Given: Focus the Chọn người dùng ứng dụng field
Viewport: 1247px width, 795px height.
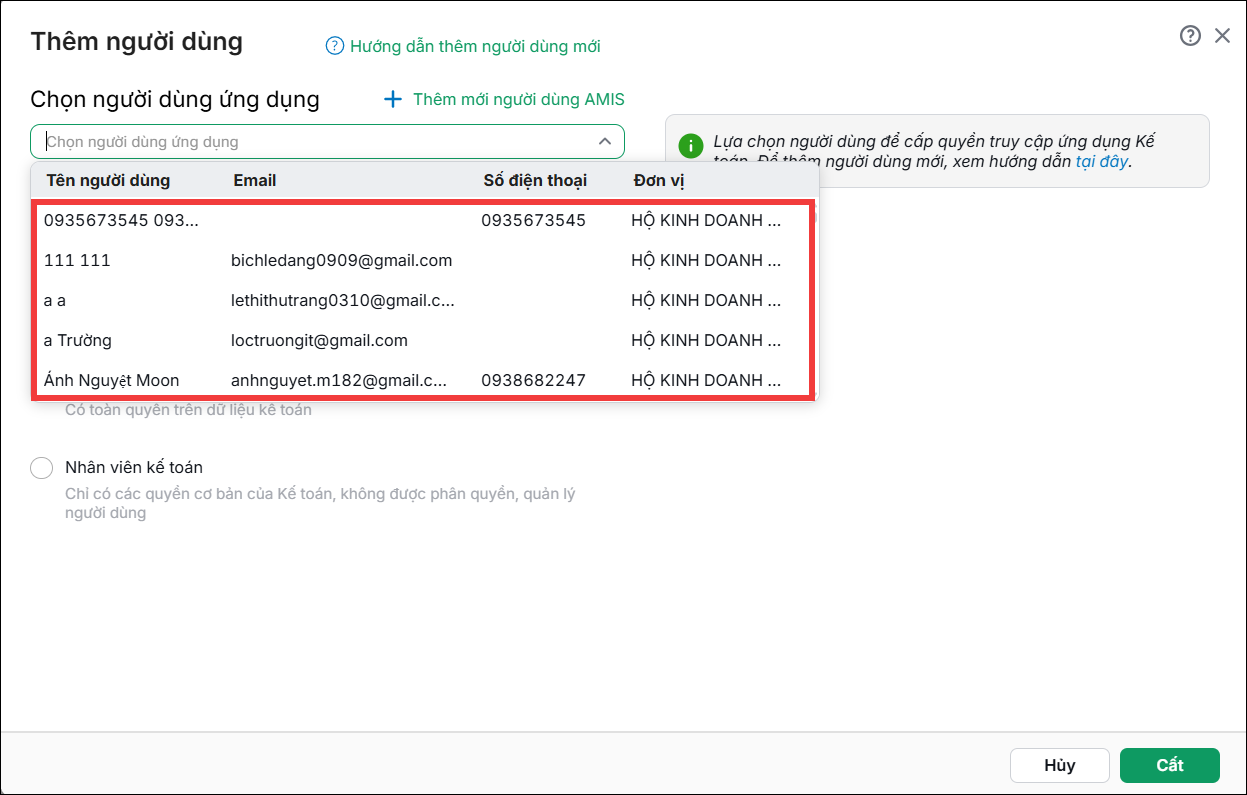Looking at the screenshot, I should click(327, 142).
